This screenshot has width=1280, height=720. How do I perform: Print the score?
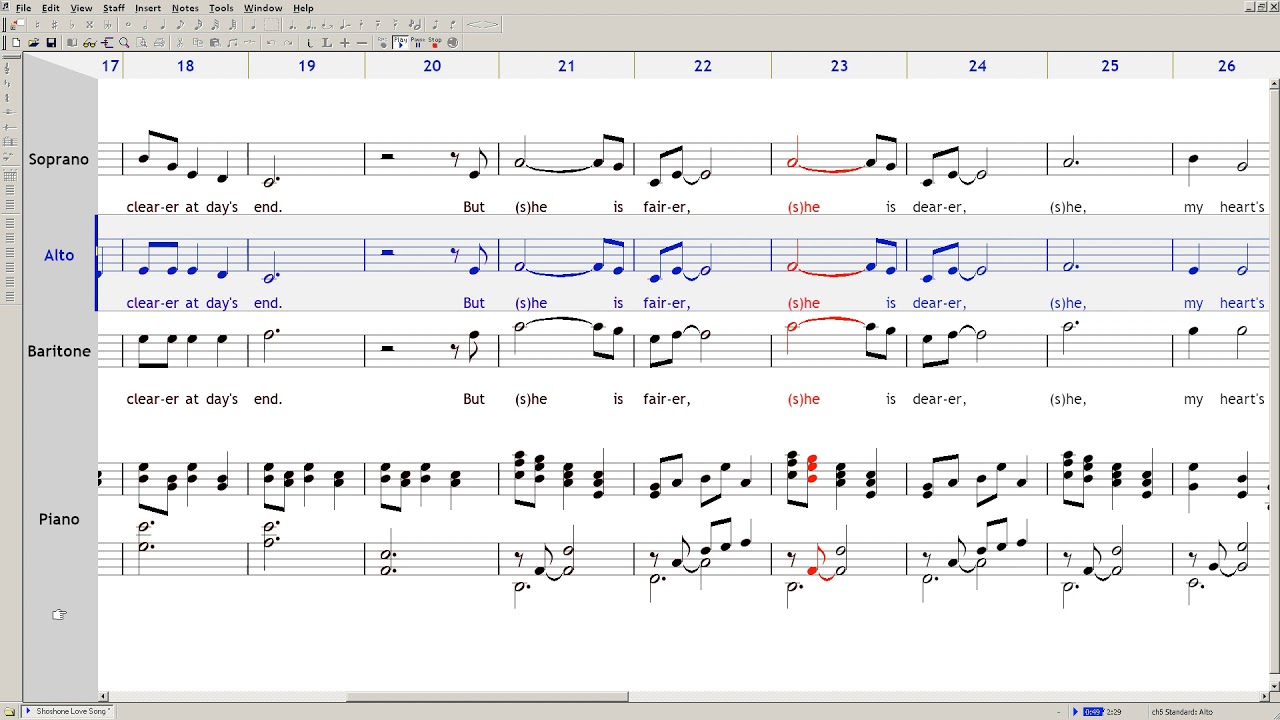click(x=159, y=43)
